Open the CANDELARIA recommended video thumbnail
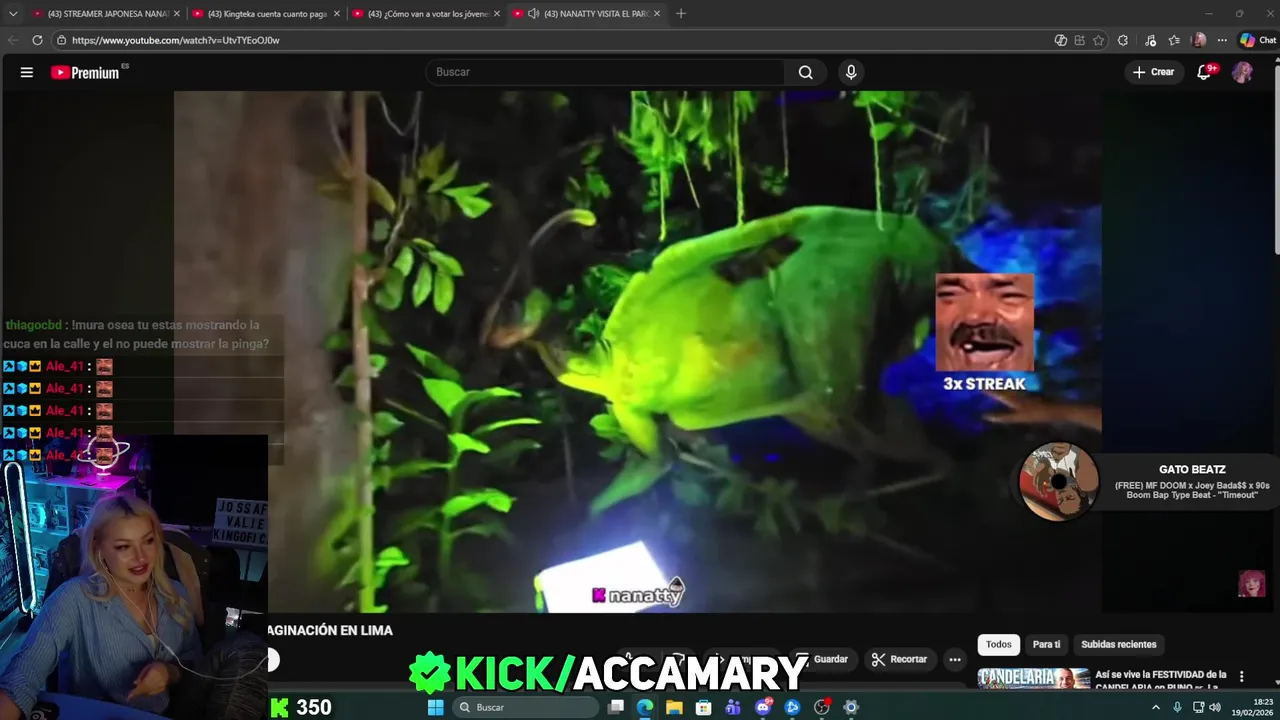1280x720 pixels. [x=1034, y=679]
